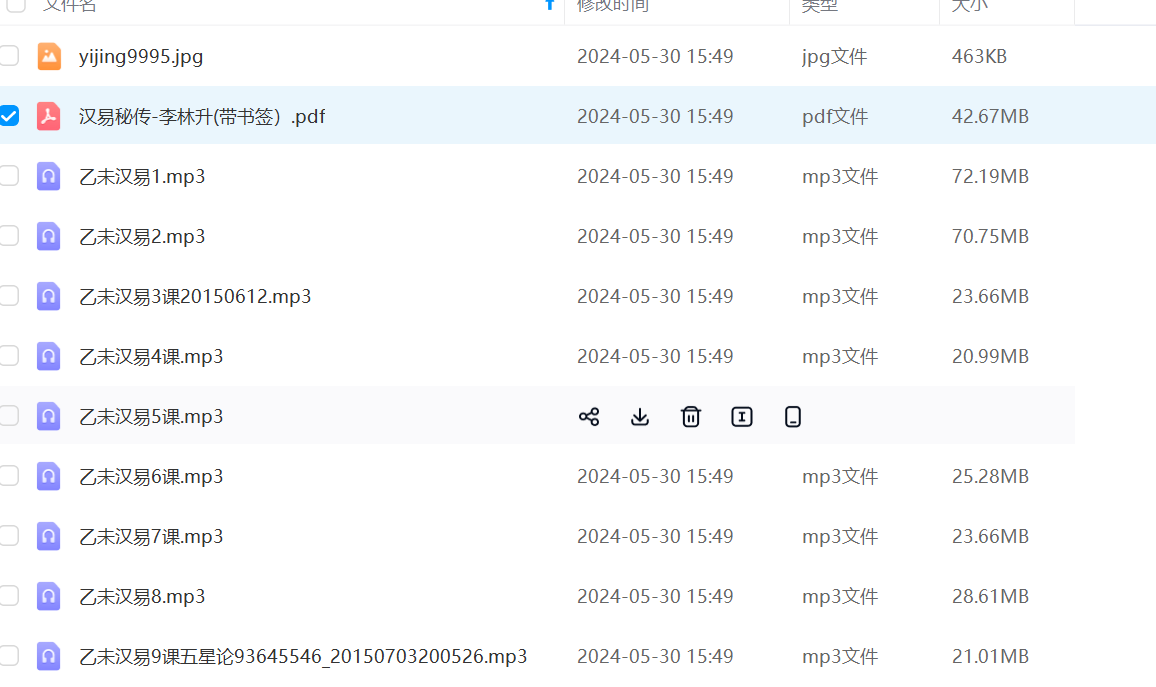
Task: Open the file 乙未汉易3课20150612.mp3
Action: [195, 297]
